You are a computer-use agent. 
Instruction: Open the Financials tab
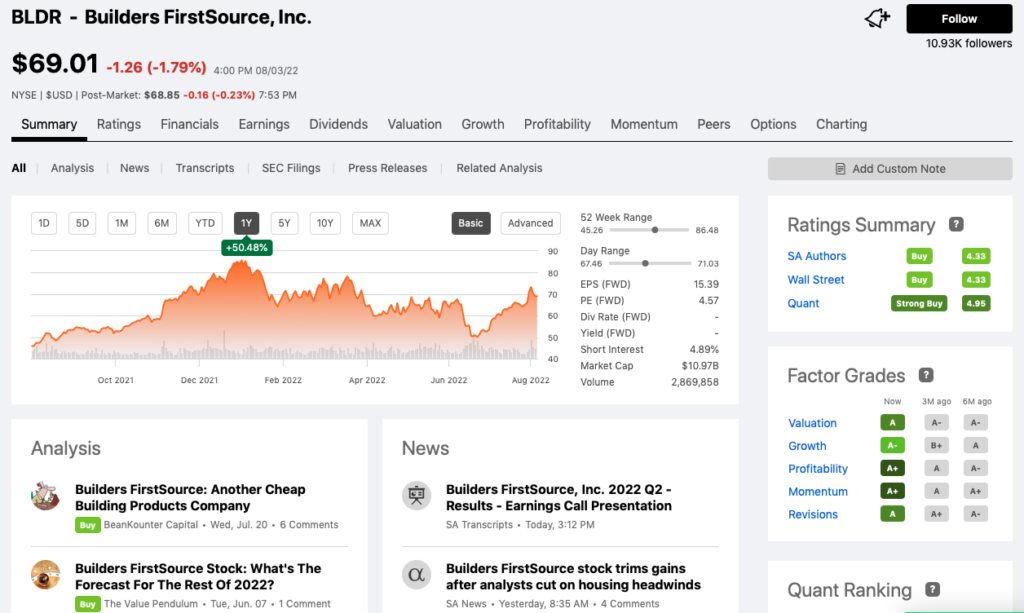point(189,124)
